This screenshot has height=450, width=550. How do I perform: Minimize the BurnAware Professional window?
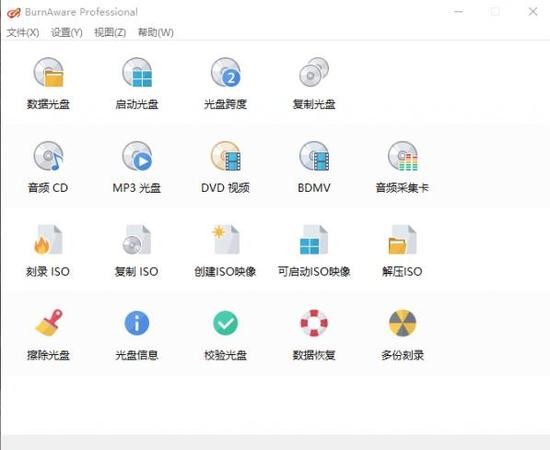click(x=458, y=12)
